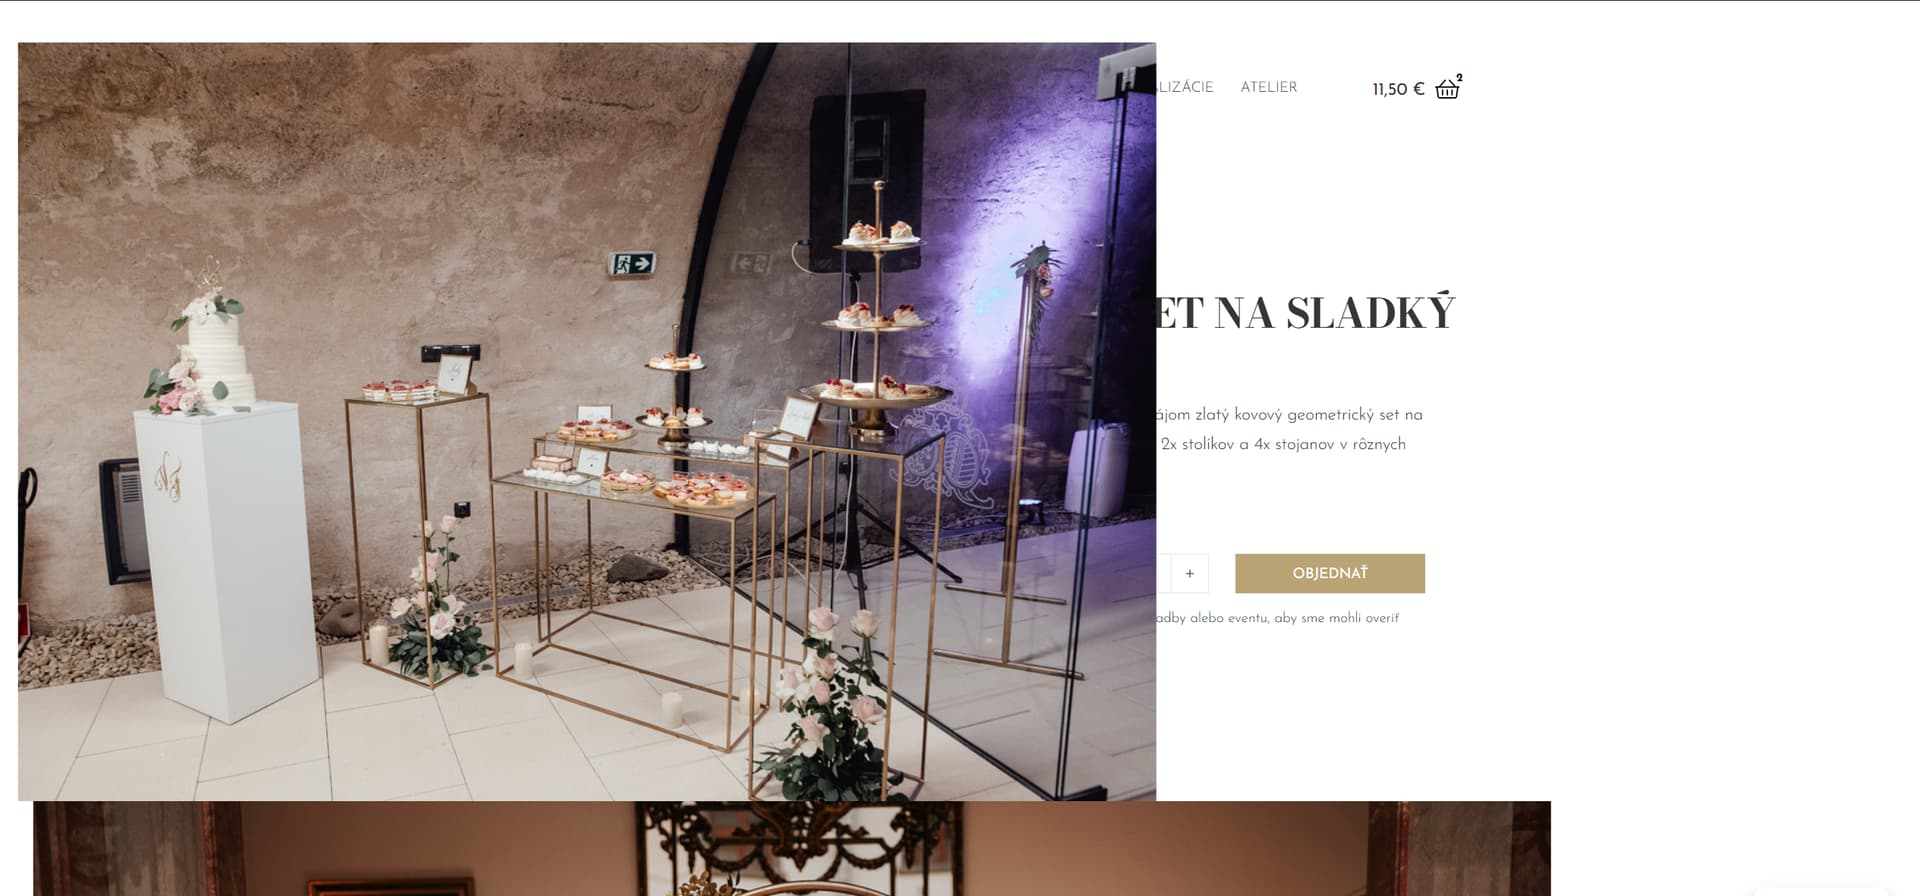Focus the quantity input beside the plus
This screenshot has height=896, width=1920.
(1163, 573)
